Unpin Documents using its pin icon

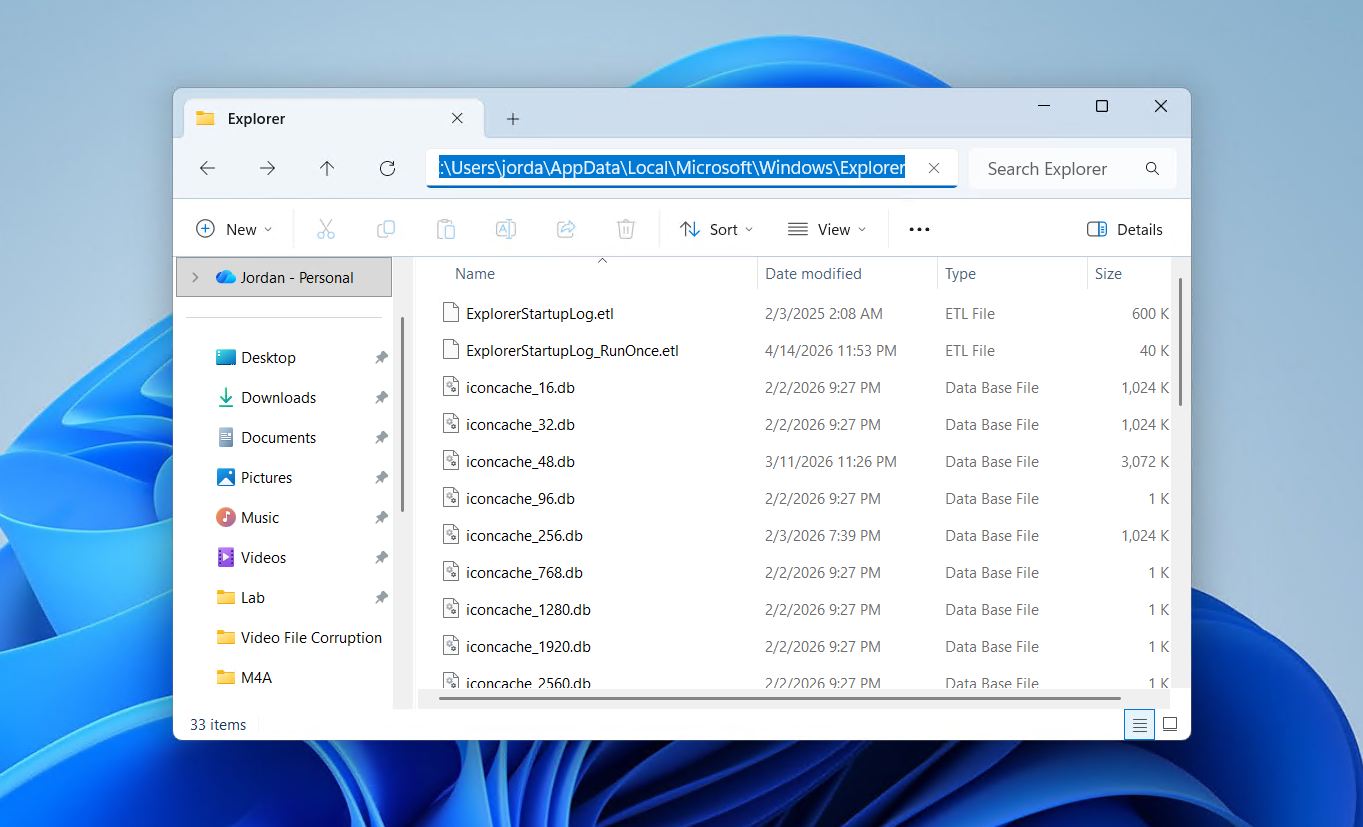[x=381, y=437]
